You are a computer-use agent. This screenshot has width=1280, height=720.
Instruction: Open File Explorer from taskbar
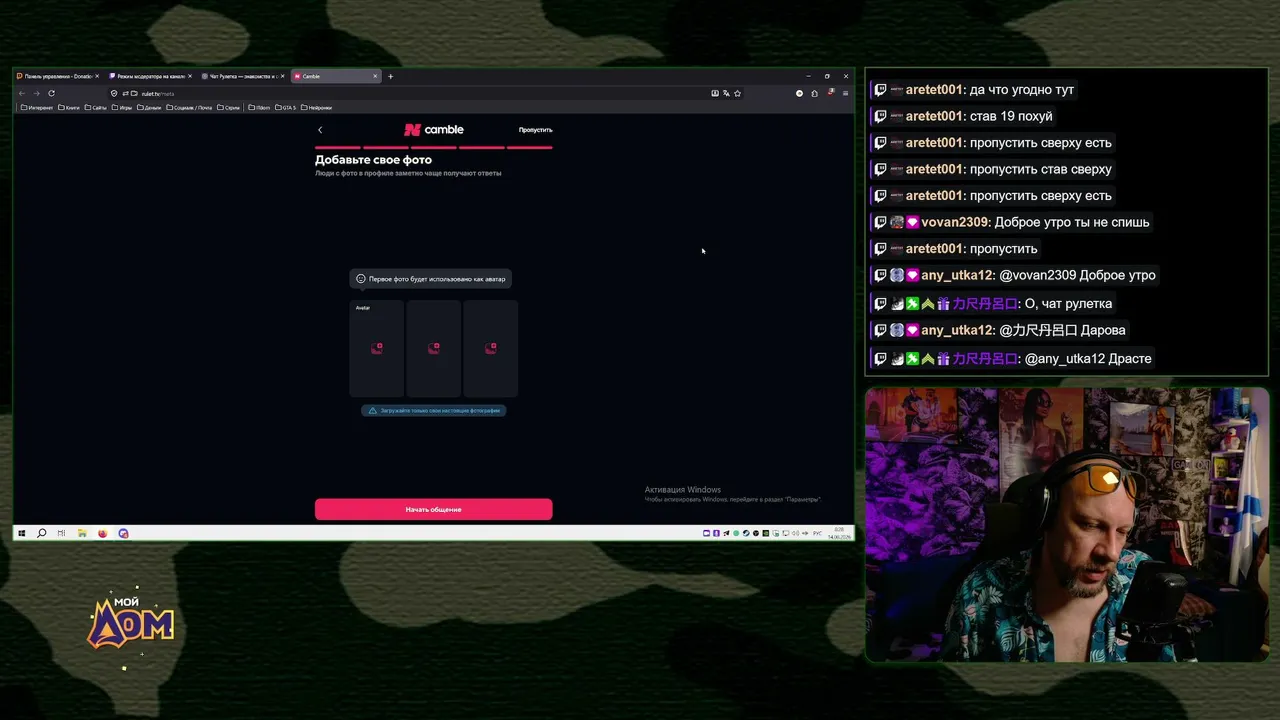point(82,533)
